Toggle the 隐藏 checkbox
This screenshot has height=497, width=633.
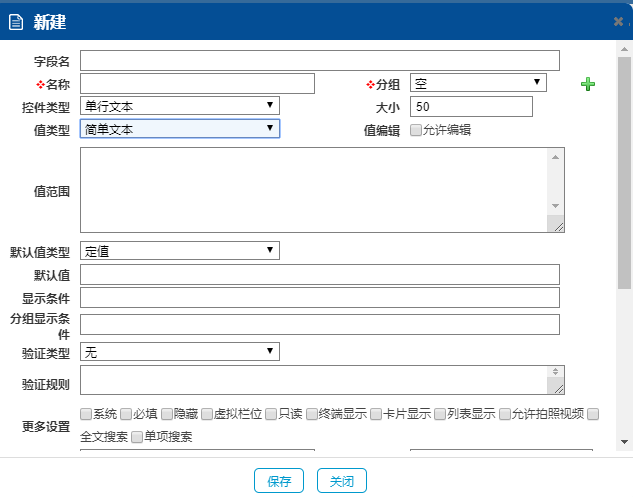167,414
